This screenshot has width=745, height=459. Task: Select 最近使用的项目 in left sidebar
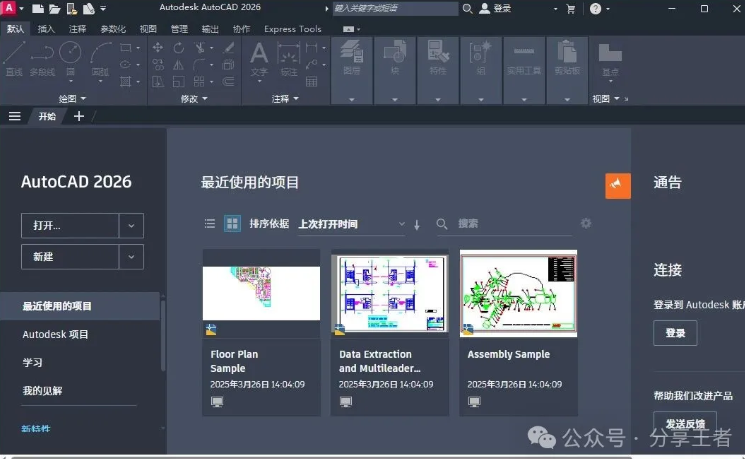click(80, 306)
